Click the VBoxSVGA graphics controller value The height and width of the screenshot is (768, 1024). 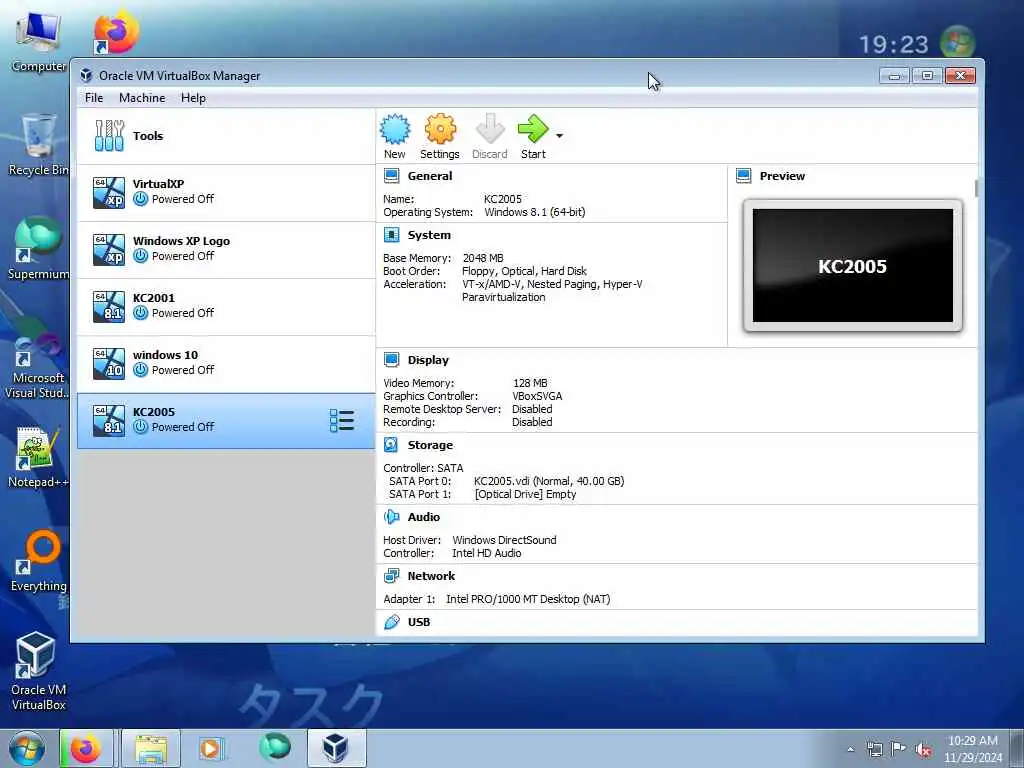(537, 396)
